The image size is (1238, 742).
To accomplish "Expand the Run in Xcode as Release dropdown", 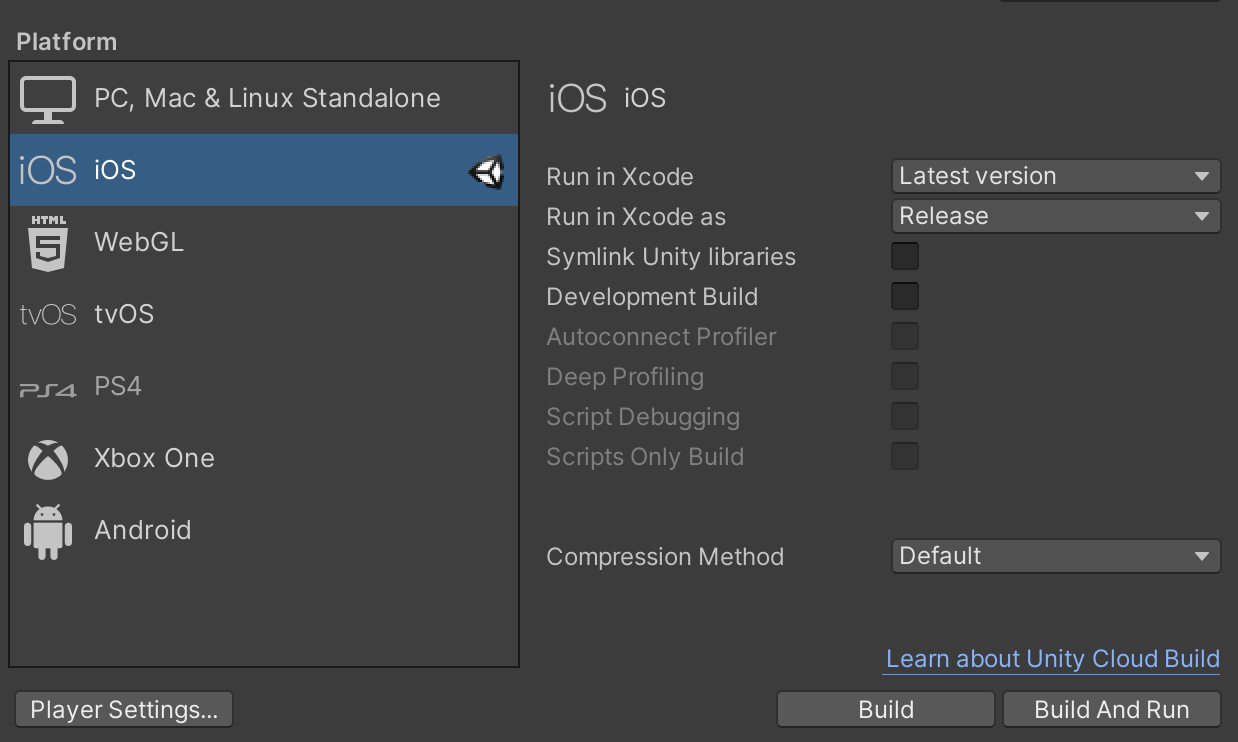I will [x=1056, y=216].
